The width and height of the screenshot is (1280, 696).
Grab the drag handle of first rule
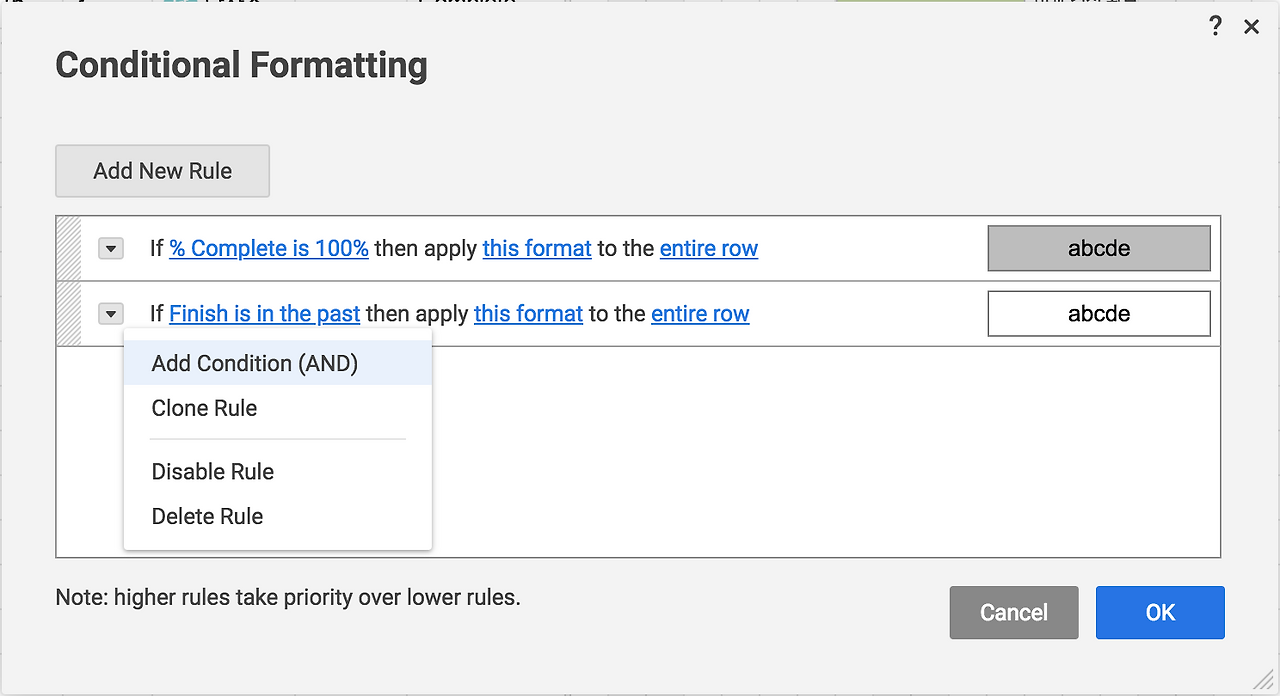point(68,248)
